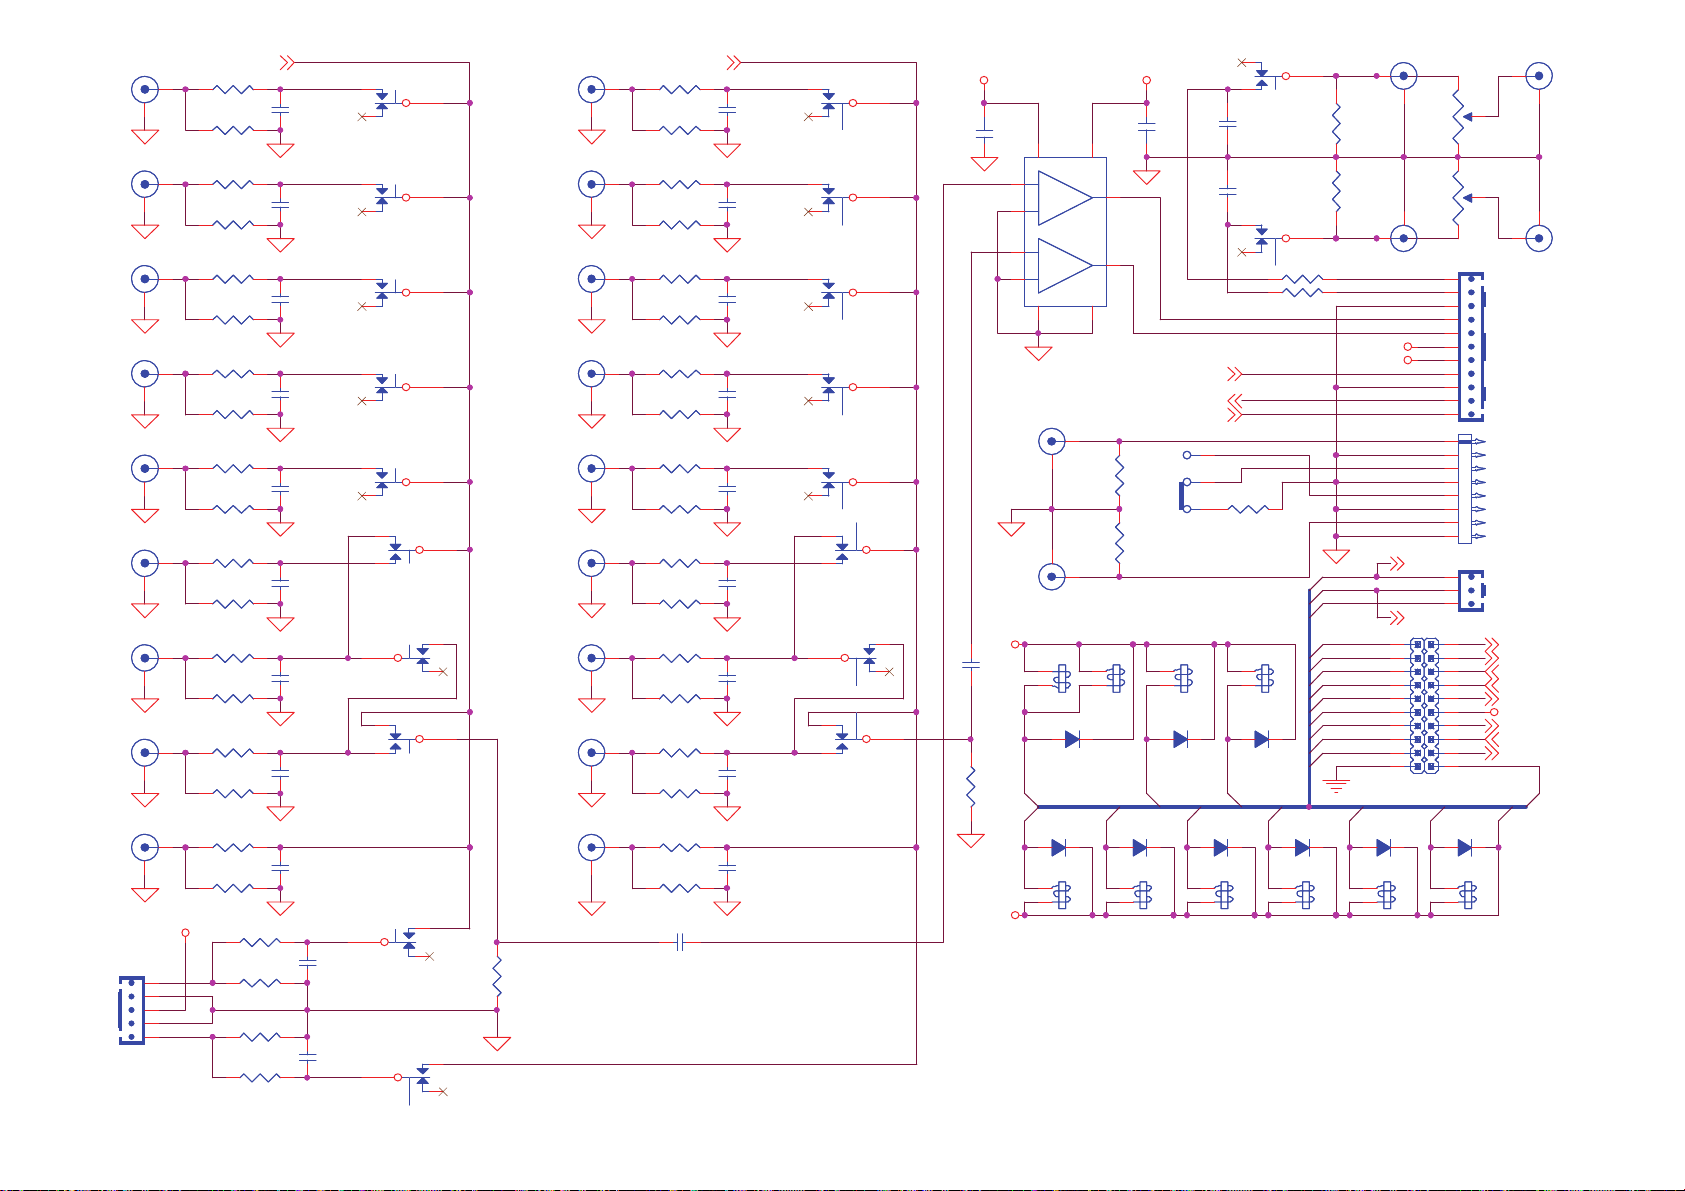The image size is (1685, 1191).
Task: Select the thick blue jumper bar left of the arrow-pin connector
Action: coord(1183,496)
